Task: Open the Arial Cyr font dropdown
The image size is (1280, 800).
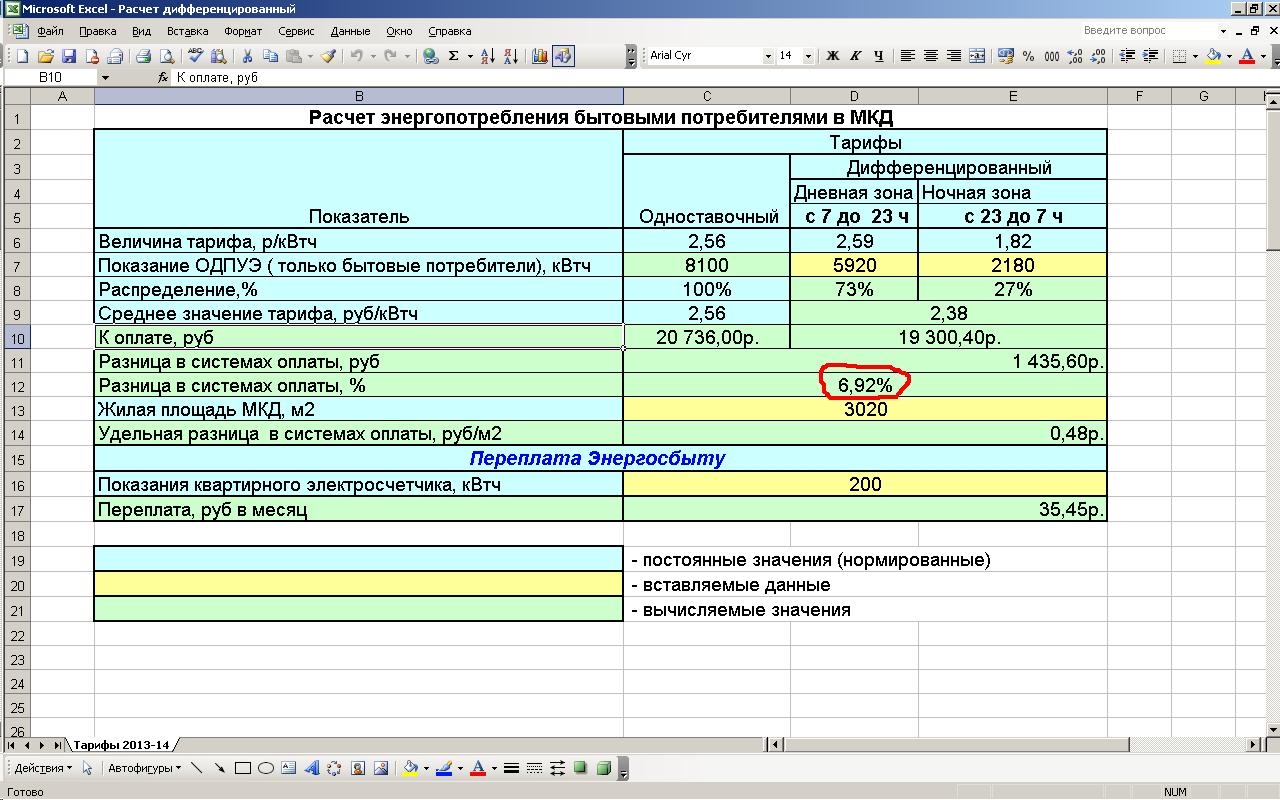Action: point(768,56)
